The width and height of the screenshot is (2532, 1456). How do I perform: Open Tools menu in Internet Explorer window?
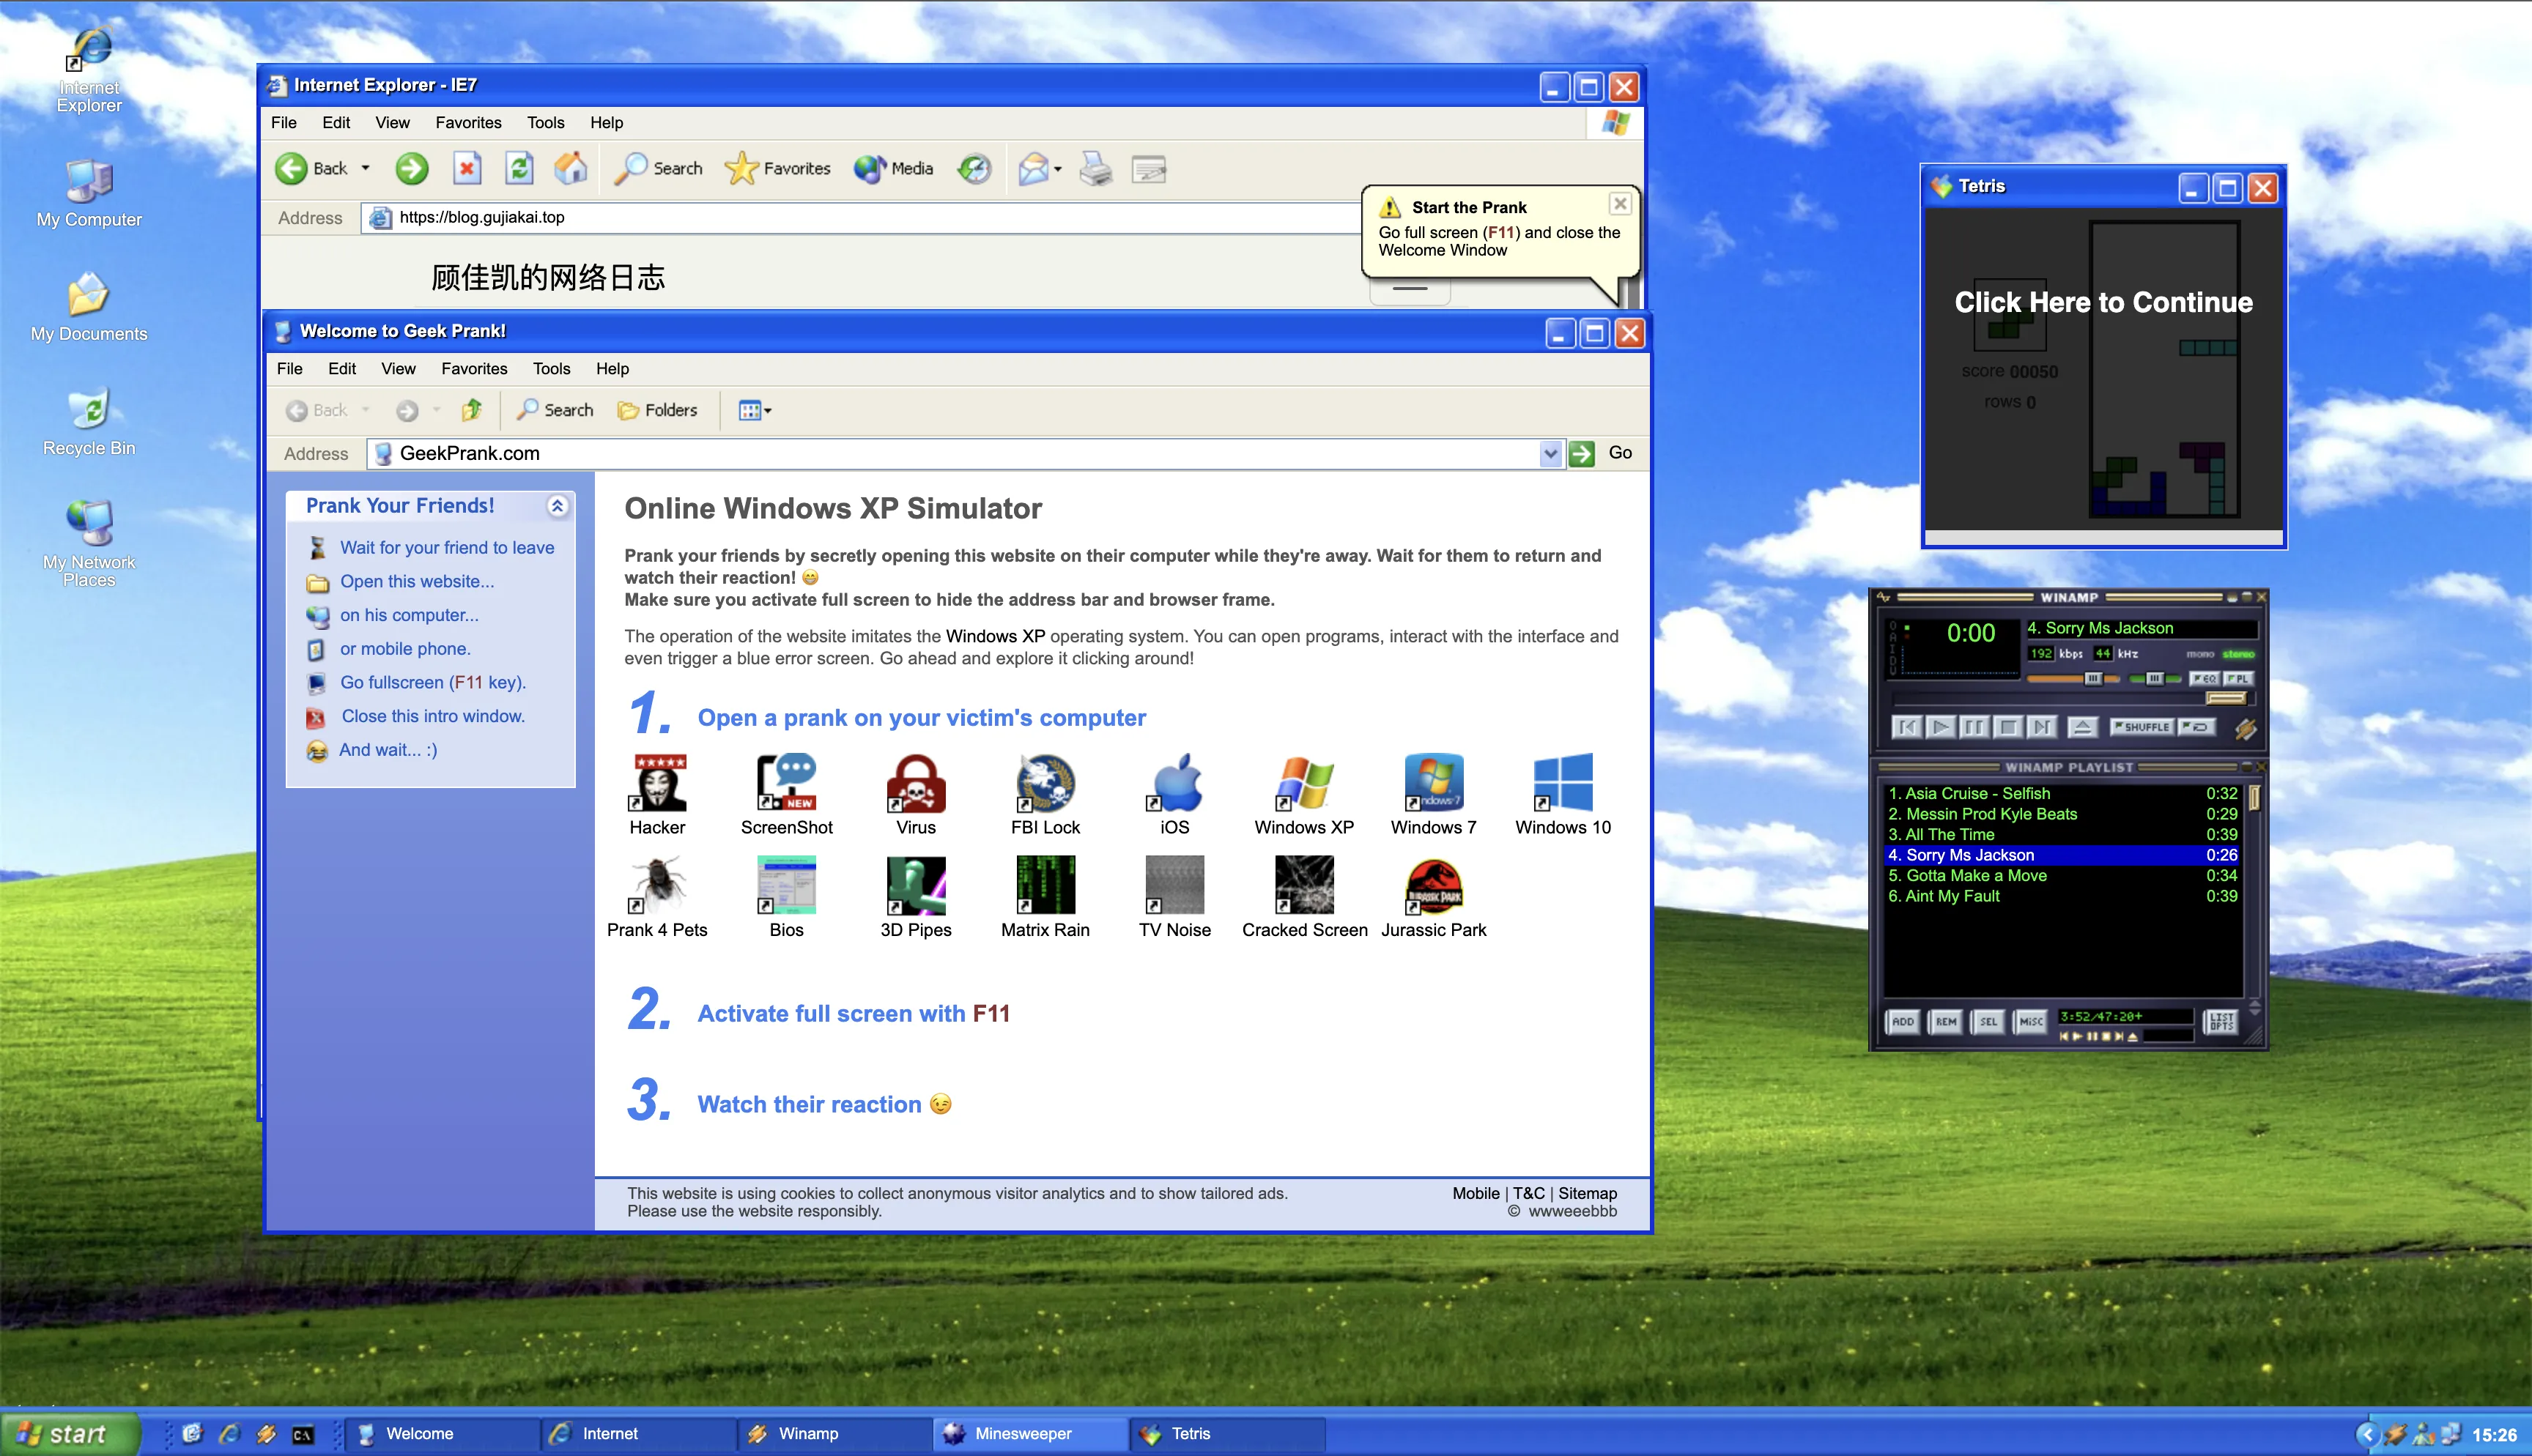click(545, 122)
